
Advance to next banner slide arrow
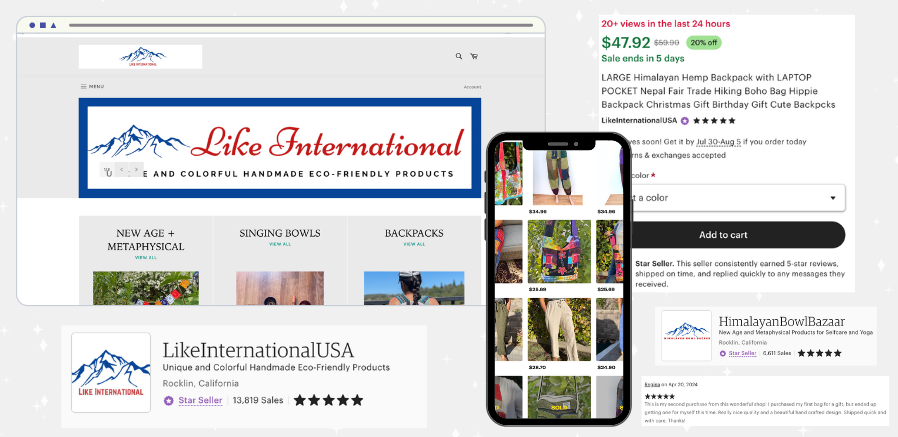[136, 170]
